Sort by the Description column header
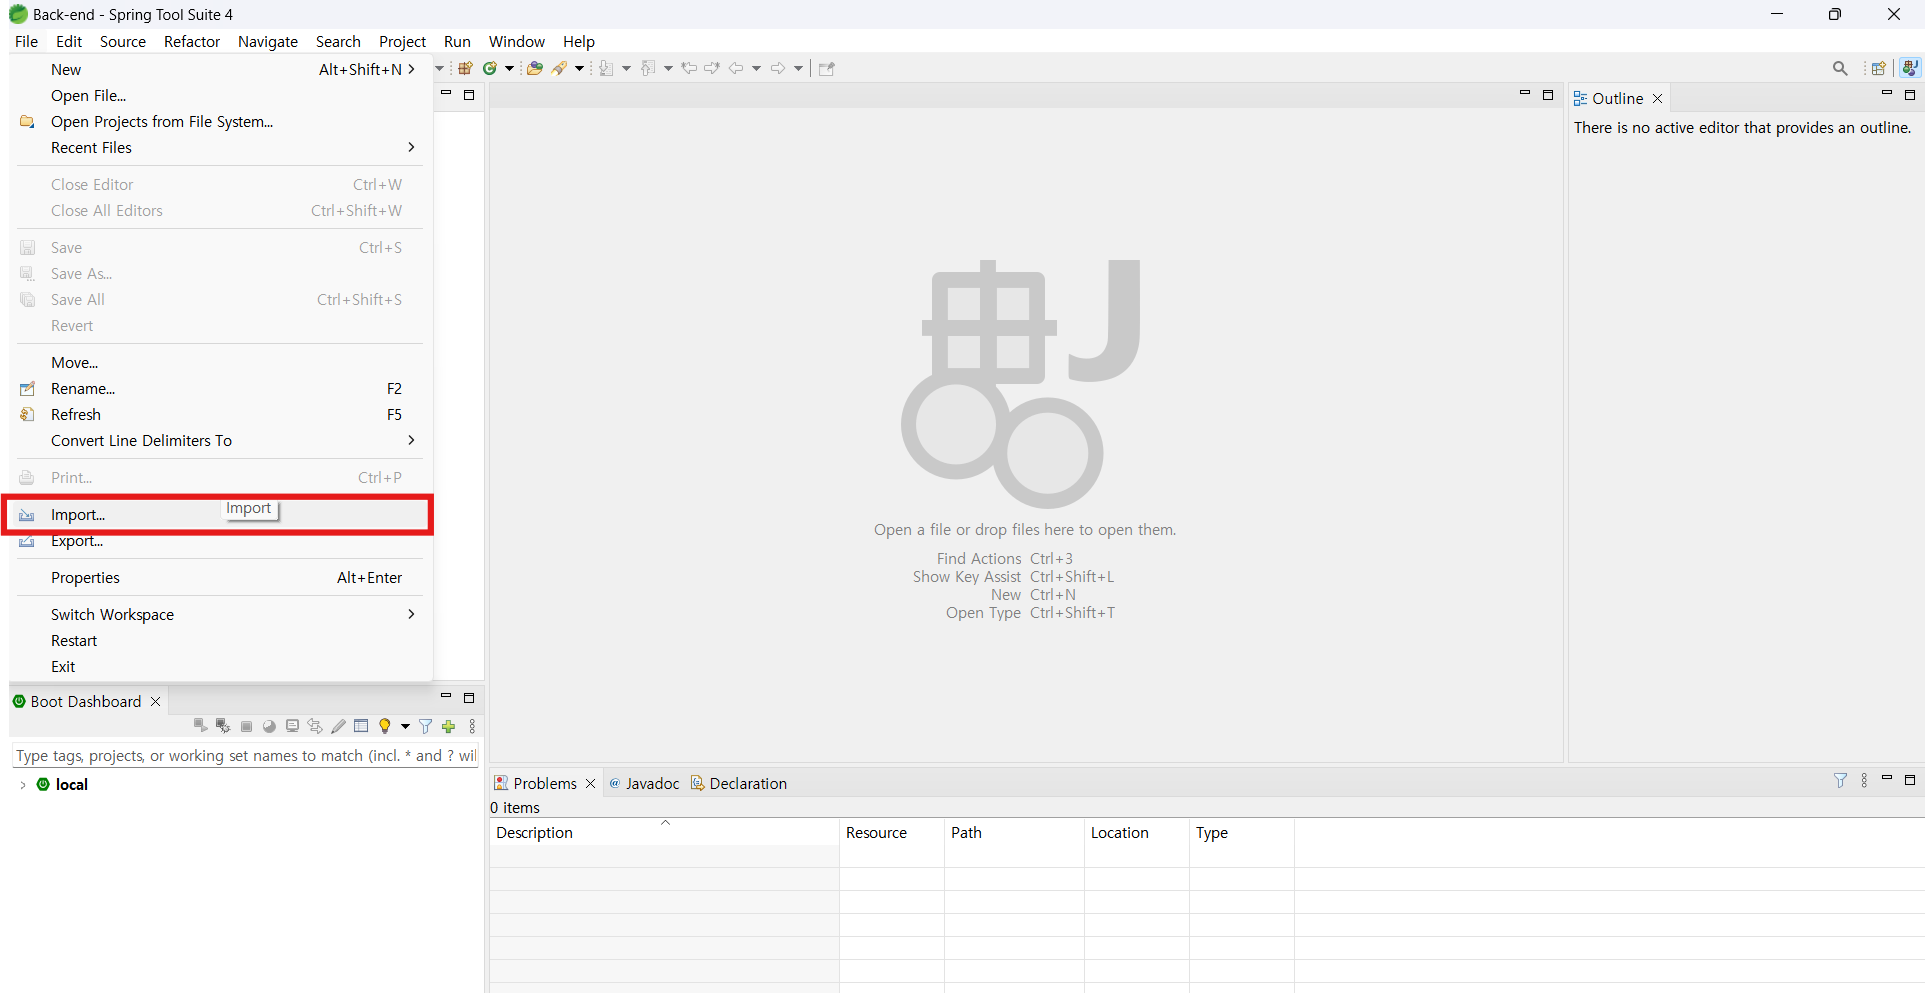This screenshot has height=993, width=1925. point(664,833)
